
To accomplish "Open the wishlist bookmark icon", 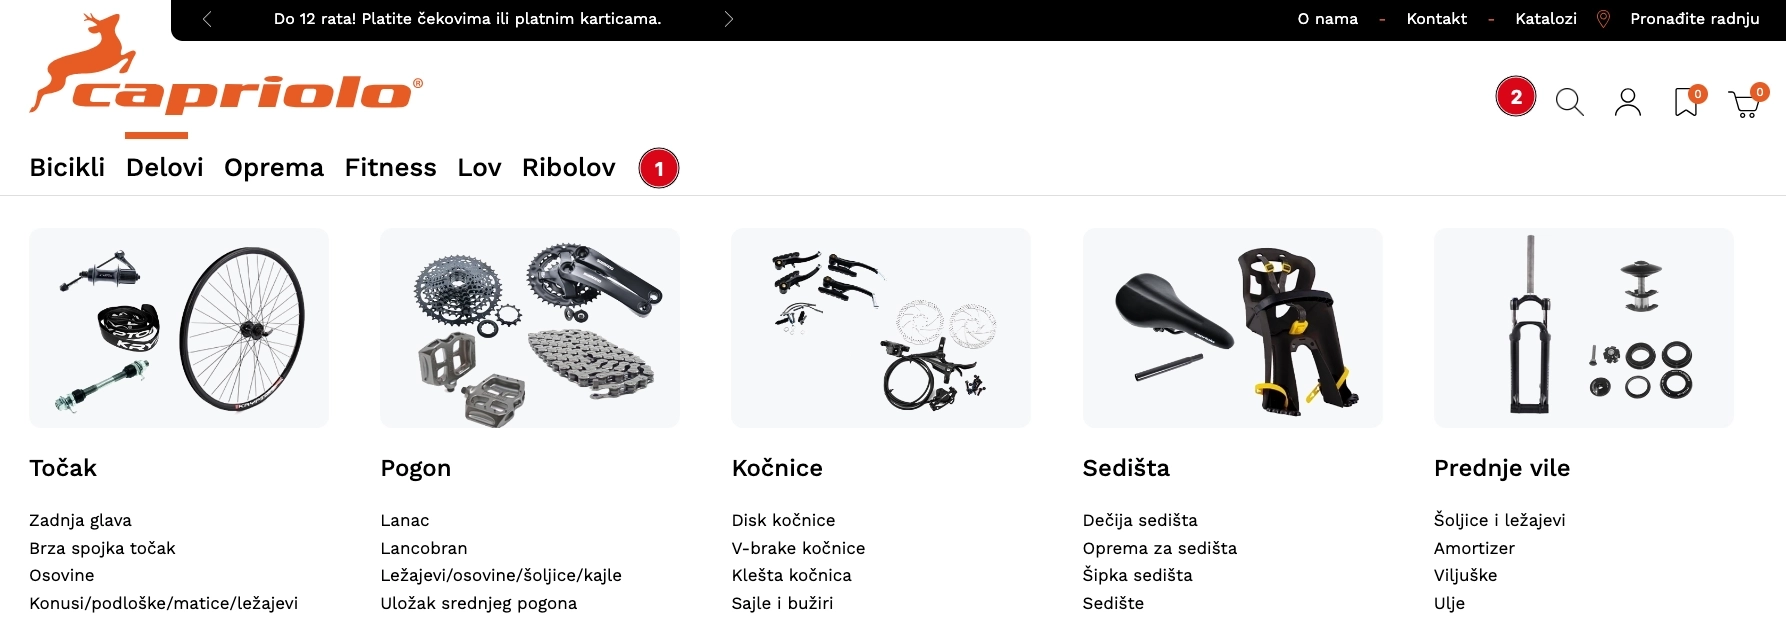I will pyautogui.click(x=1686, y=102).
